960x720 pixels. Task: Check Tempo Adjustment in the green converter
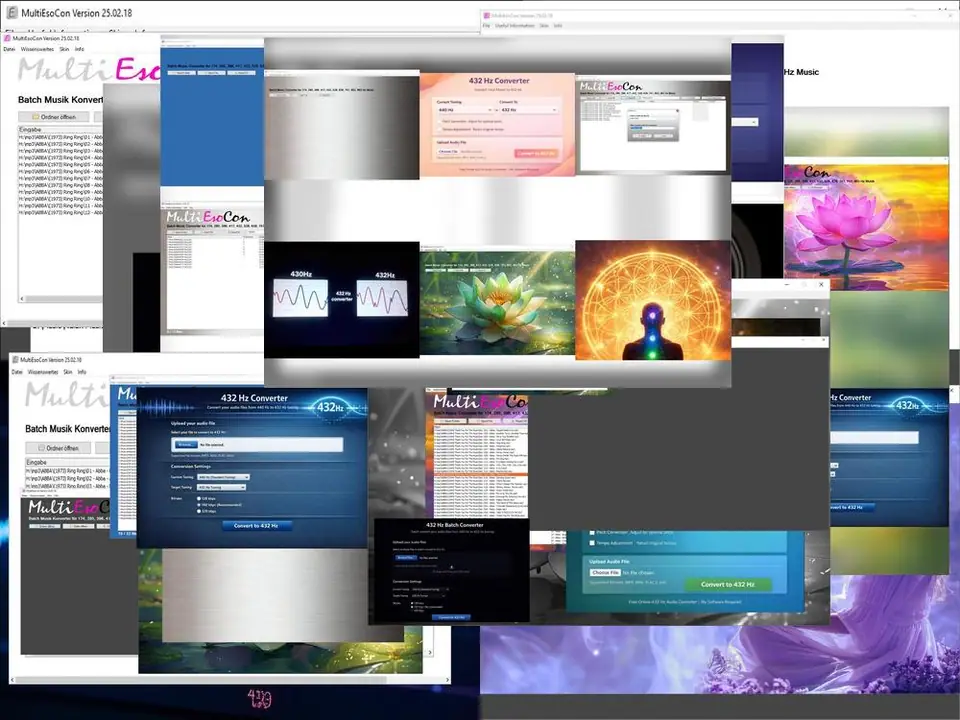pos(592,542)
